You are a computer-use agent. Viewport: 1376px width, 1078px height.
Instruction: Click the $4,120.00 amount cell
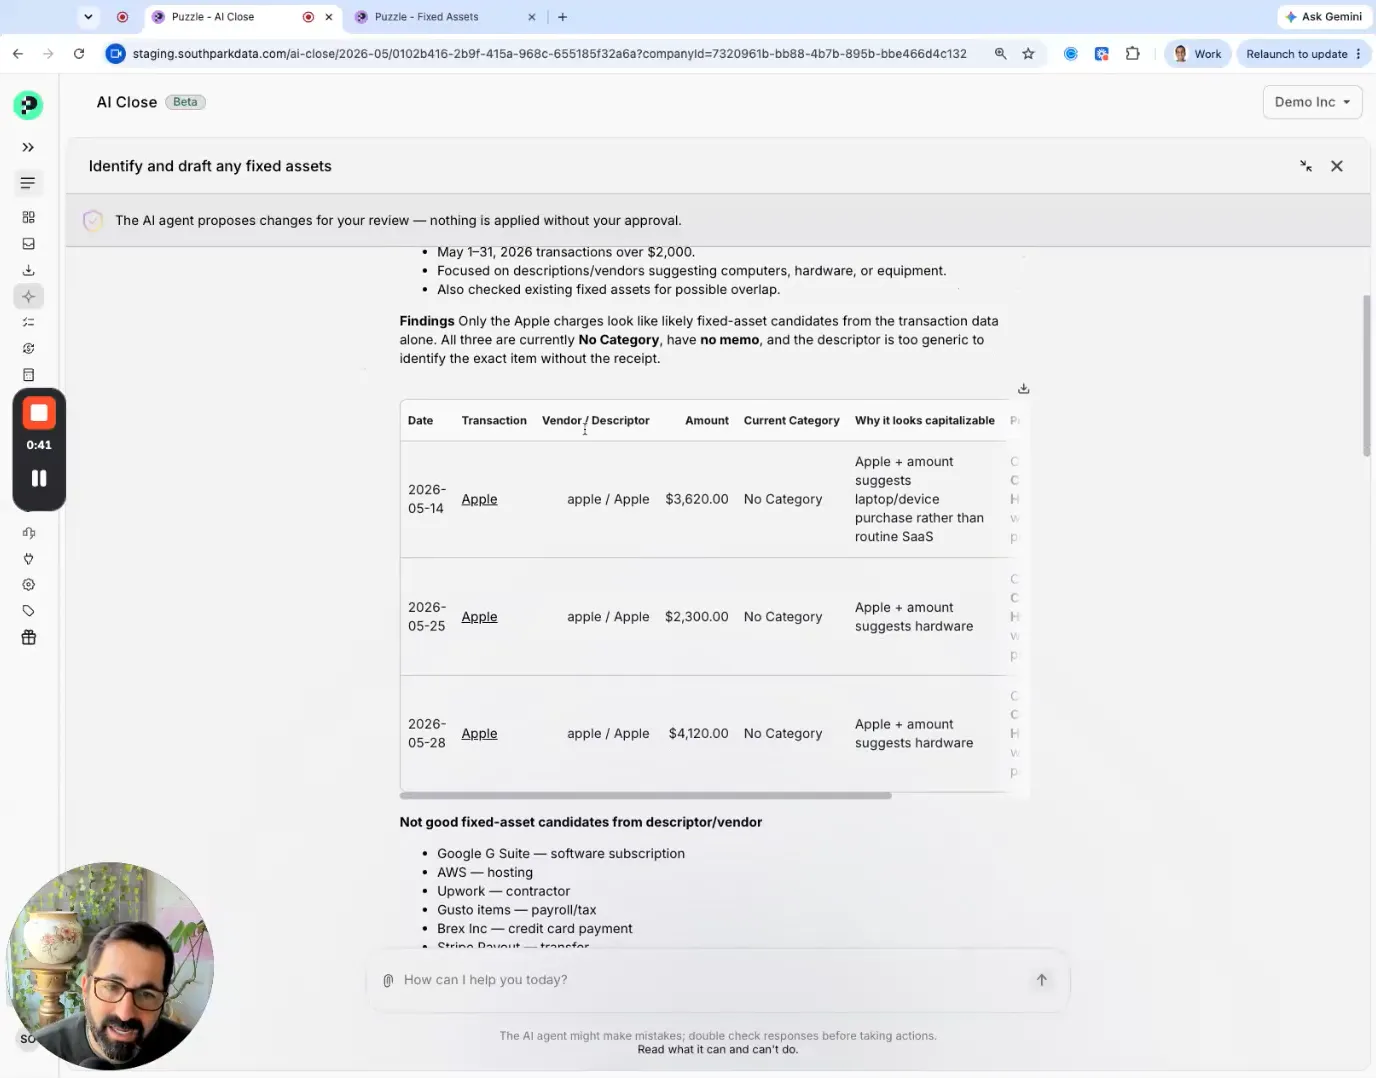pos(698,733)
